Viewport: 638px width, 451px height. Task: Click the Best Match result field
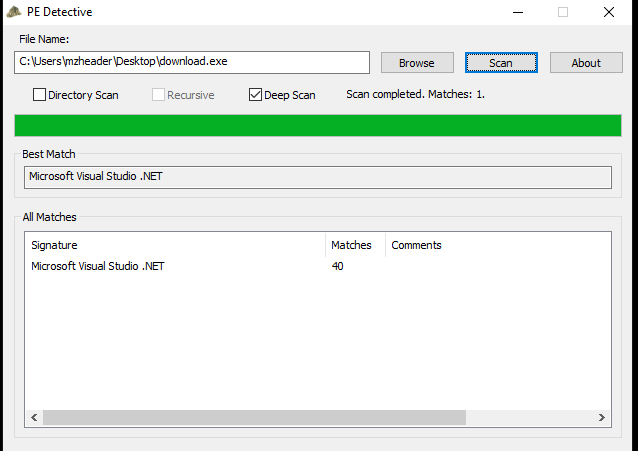(318, 177)
